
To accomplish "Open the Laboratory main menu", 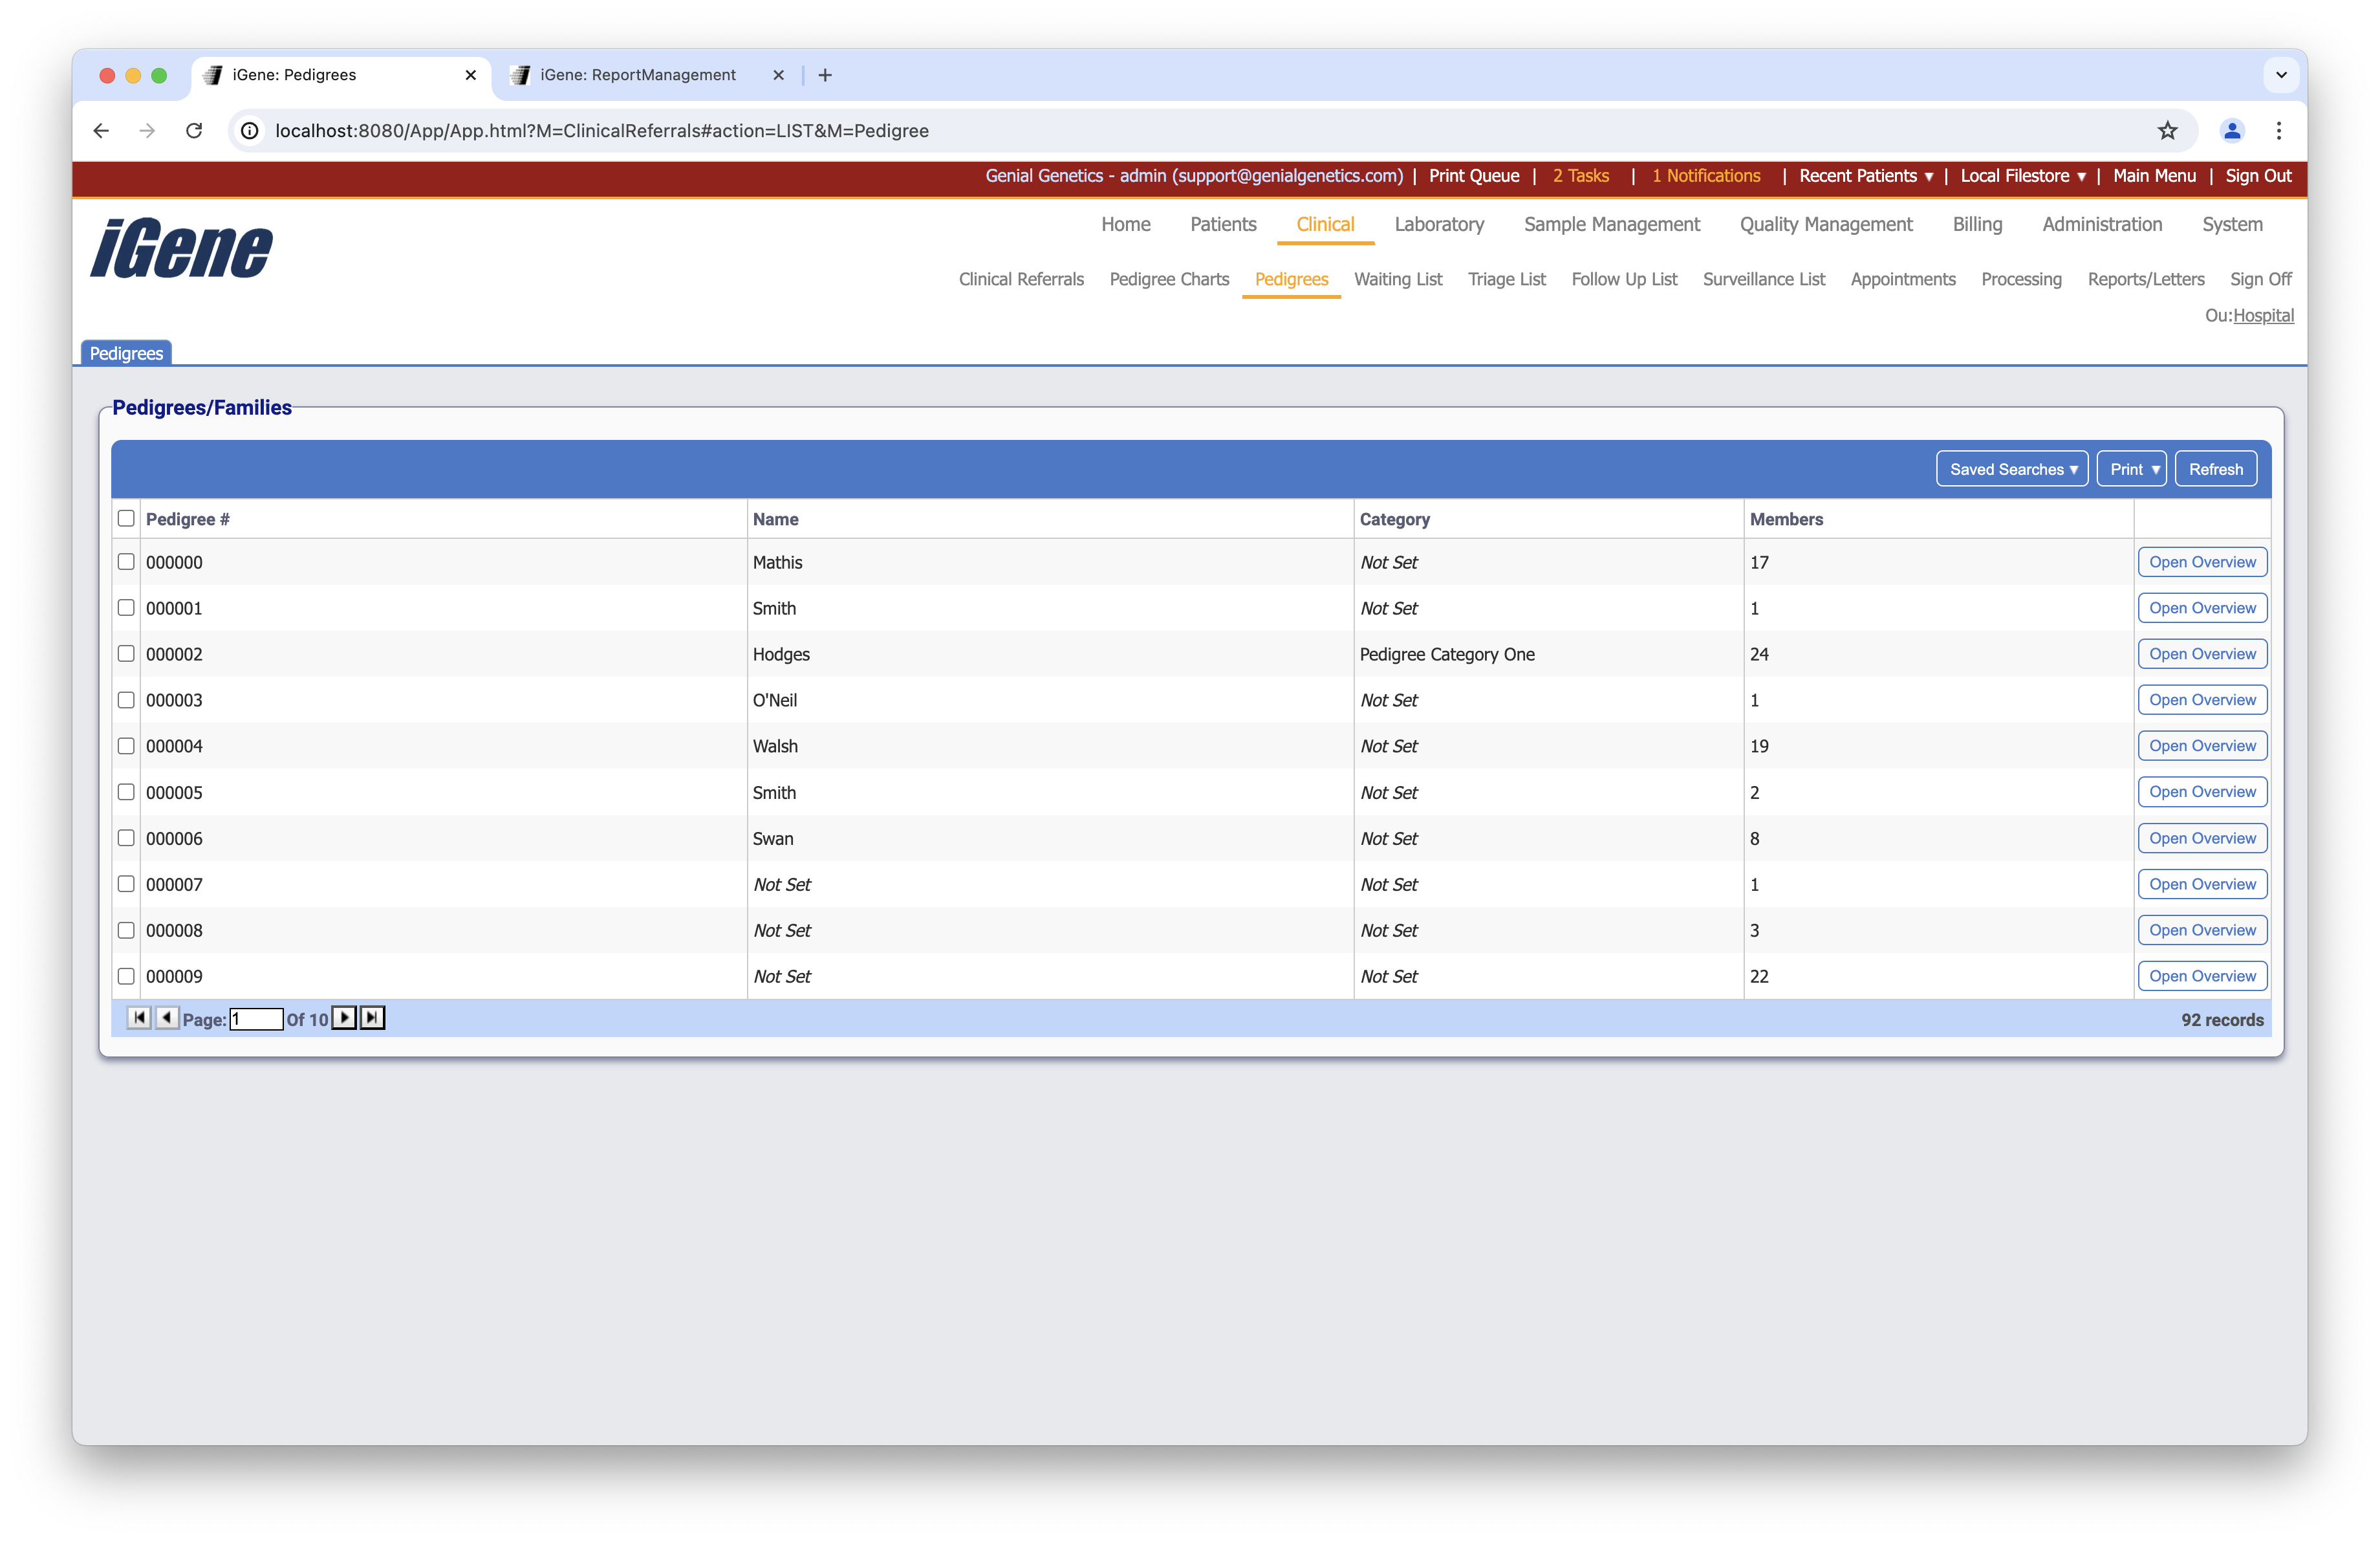I will 1439,225.
